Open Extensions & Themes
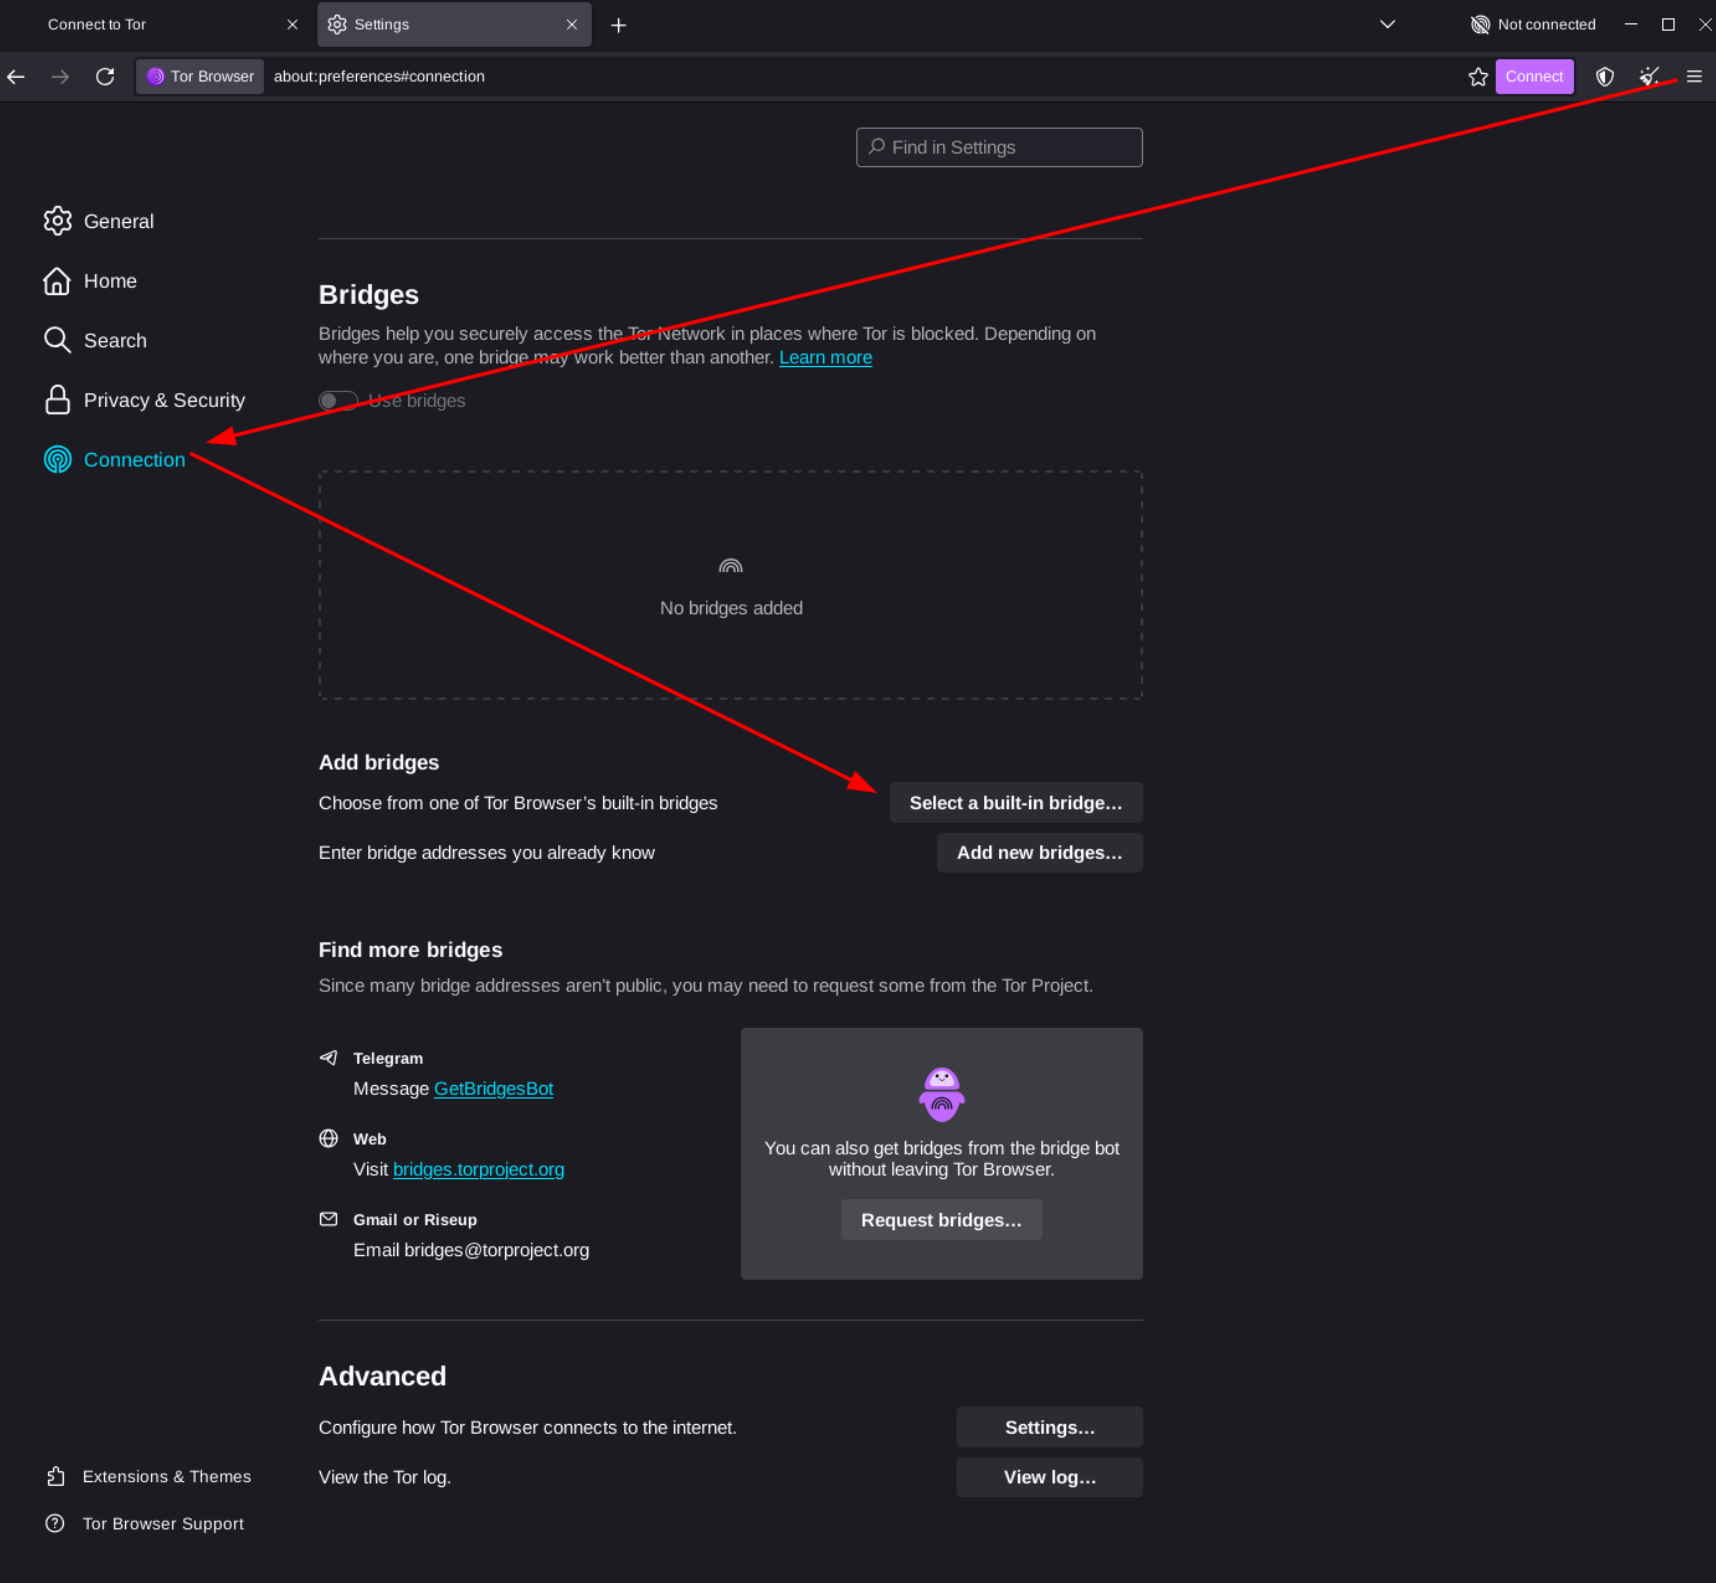Screen dimensions: 1716x1583 point(148,1476)
